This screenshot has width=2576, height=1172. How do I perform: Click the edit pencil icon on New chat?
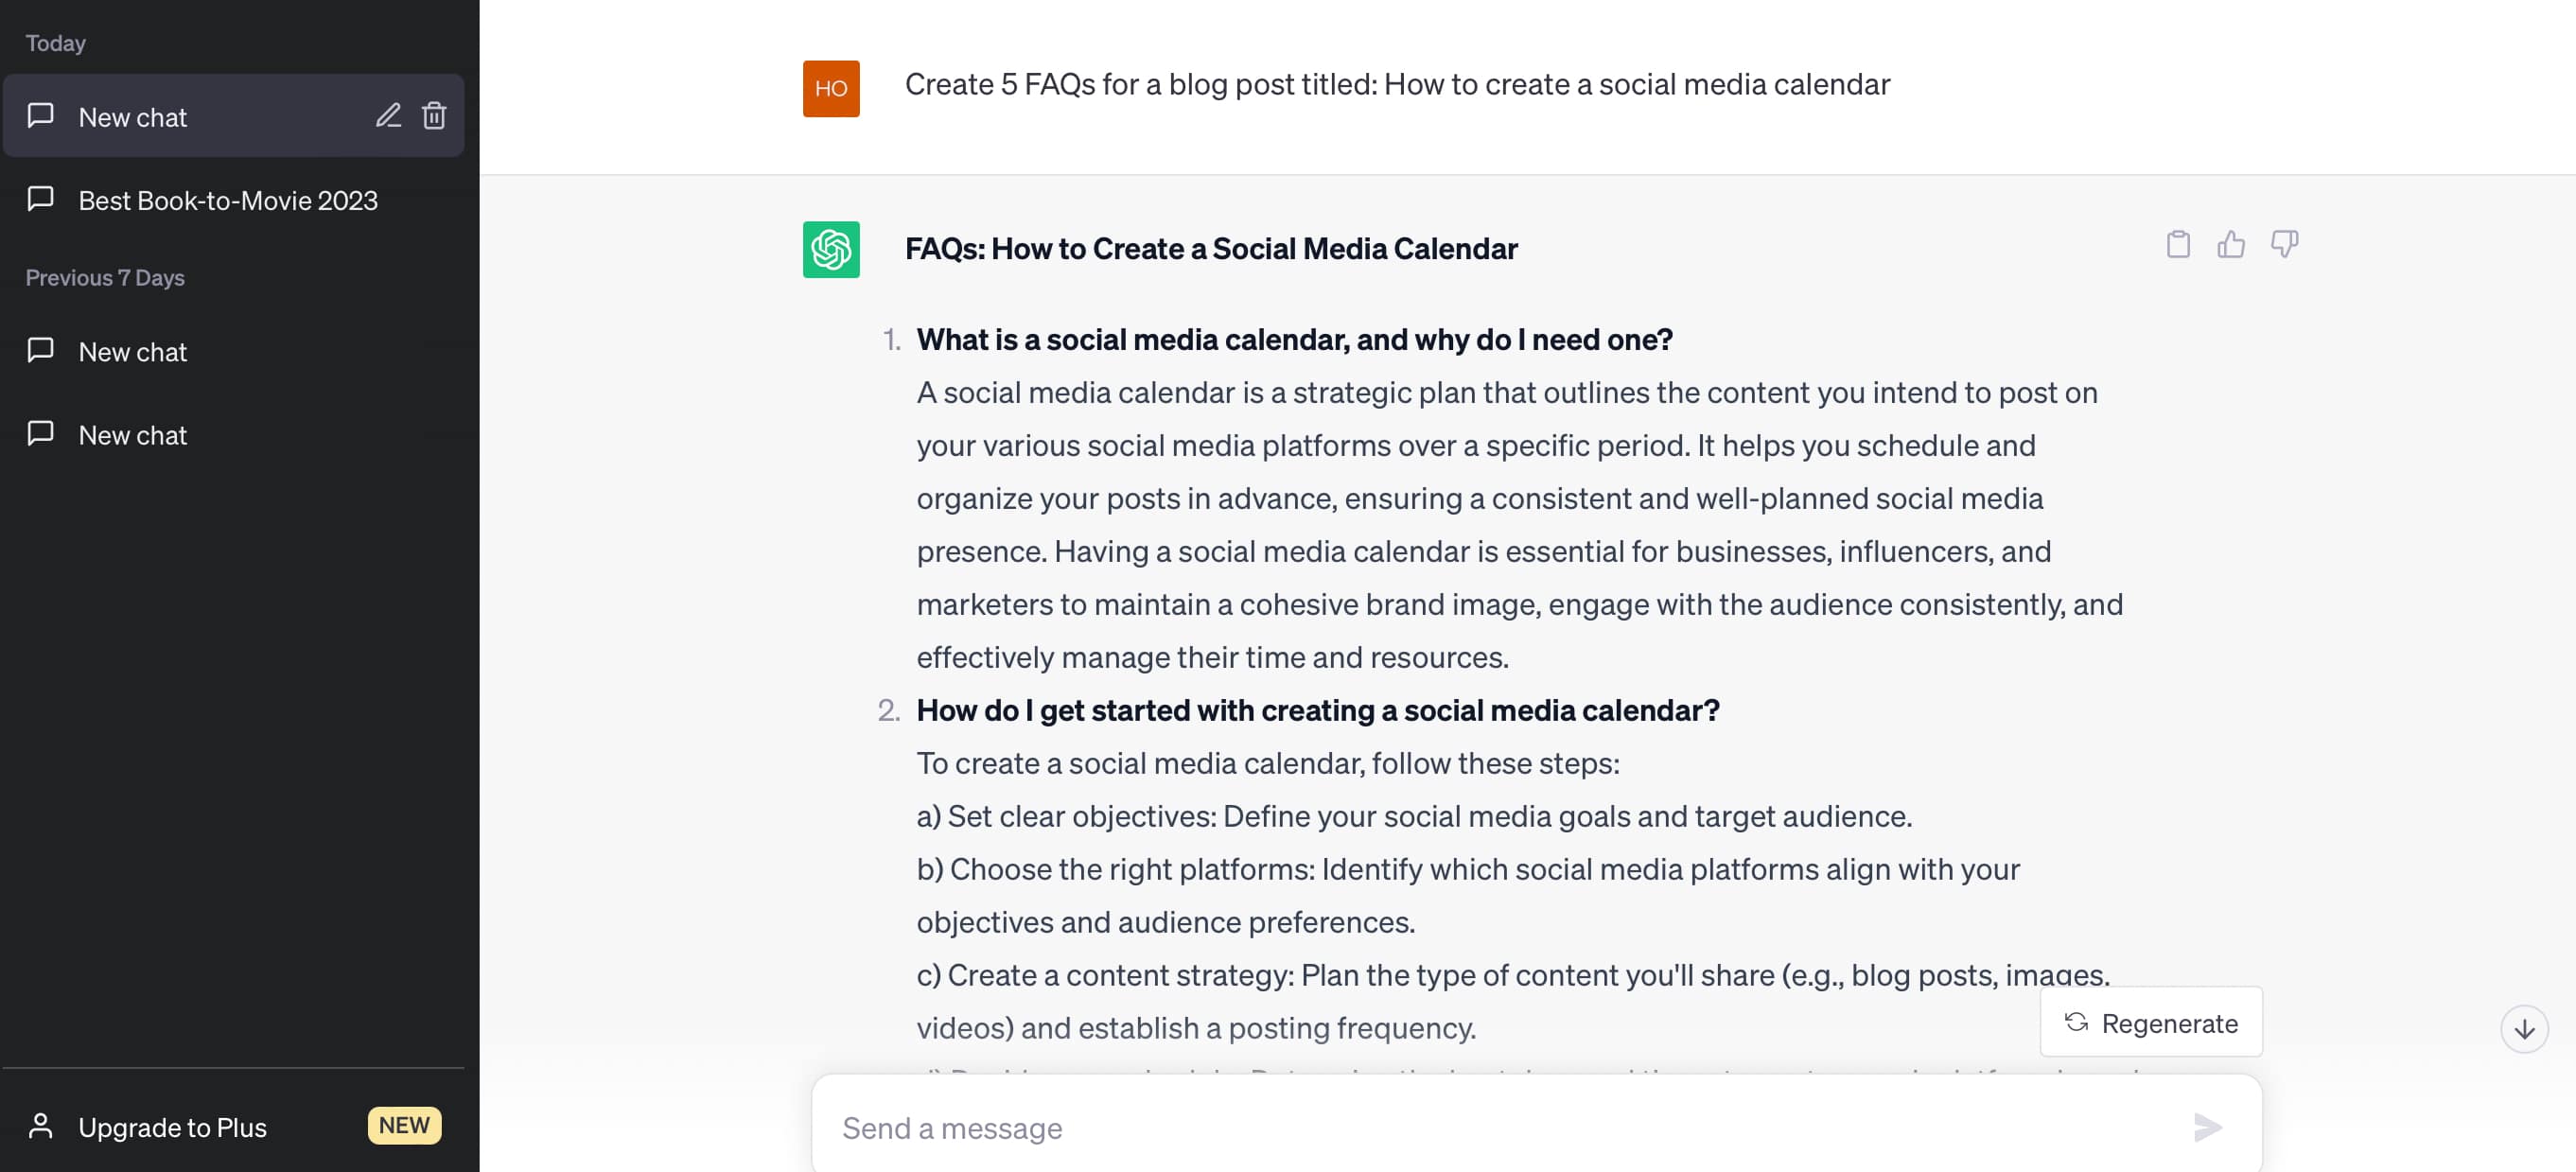point(388,116)
